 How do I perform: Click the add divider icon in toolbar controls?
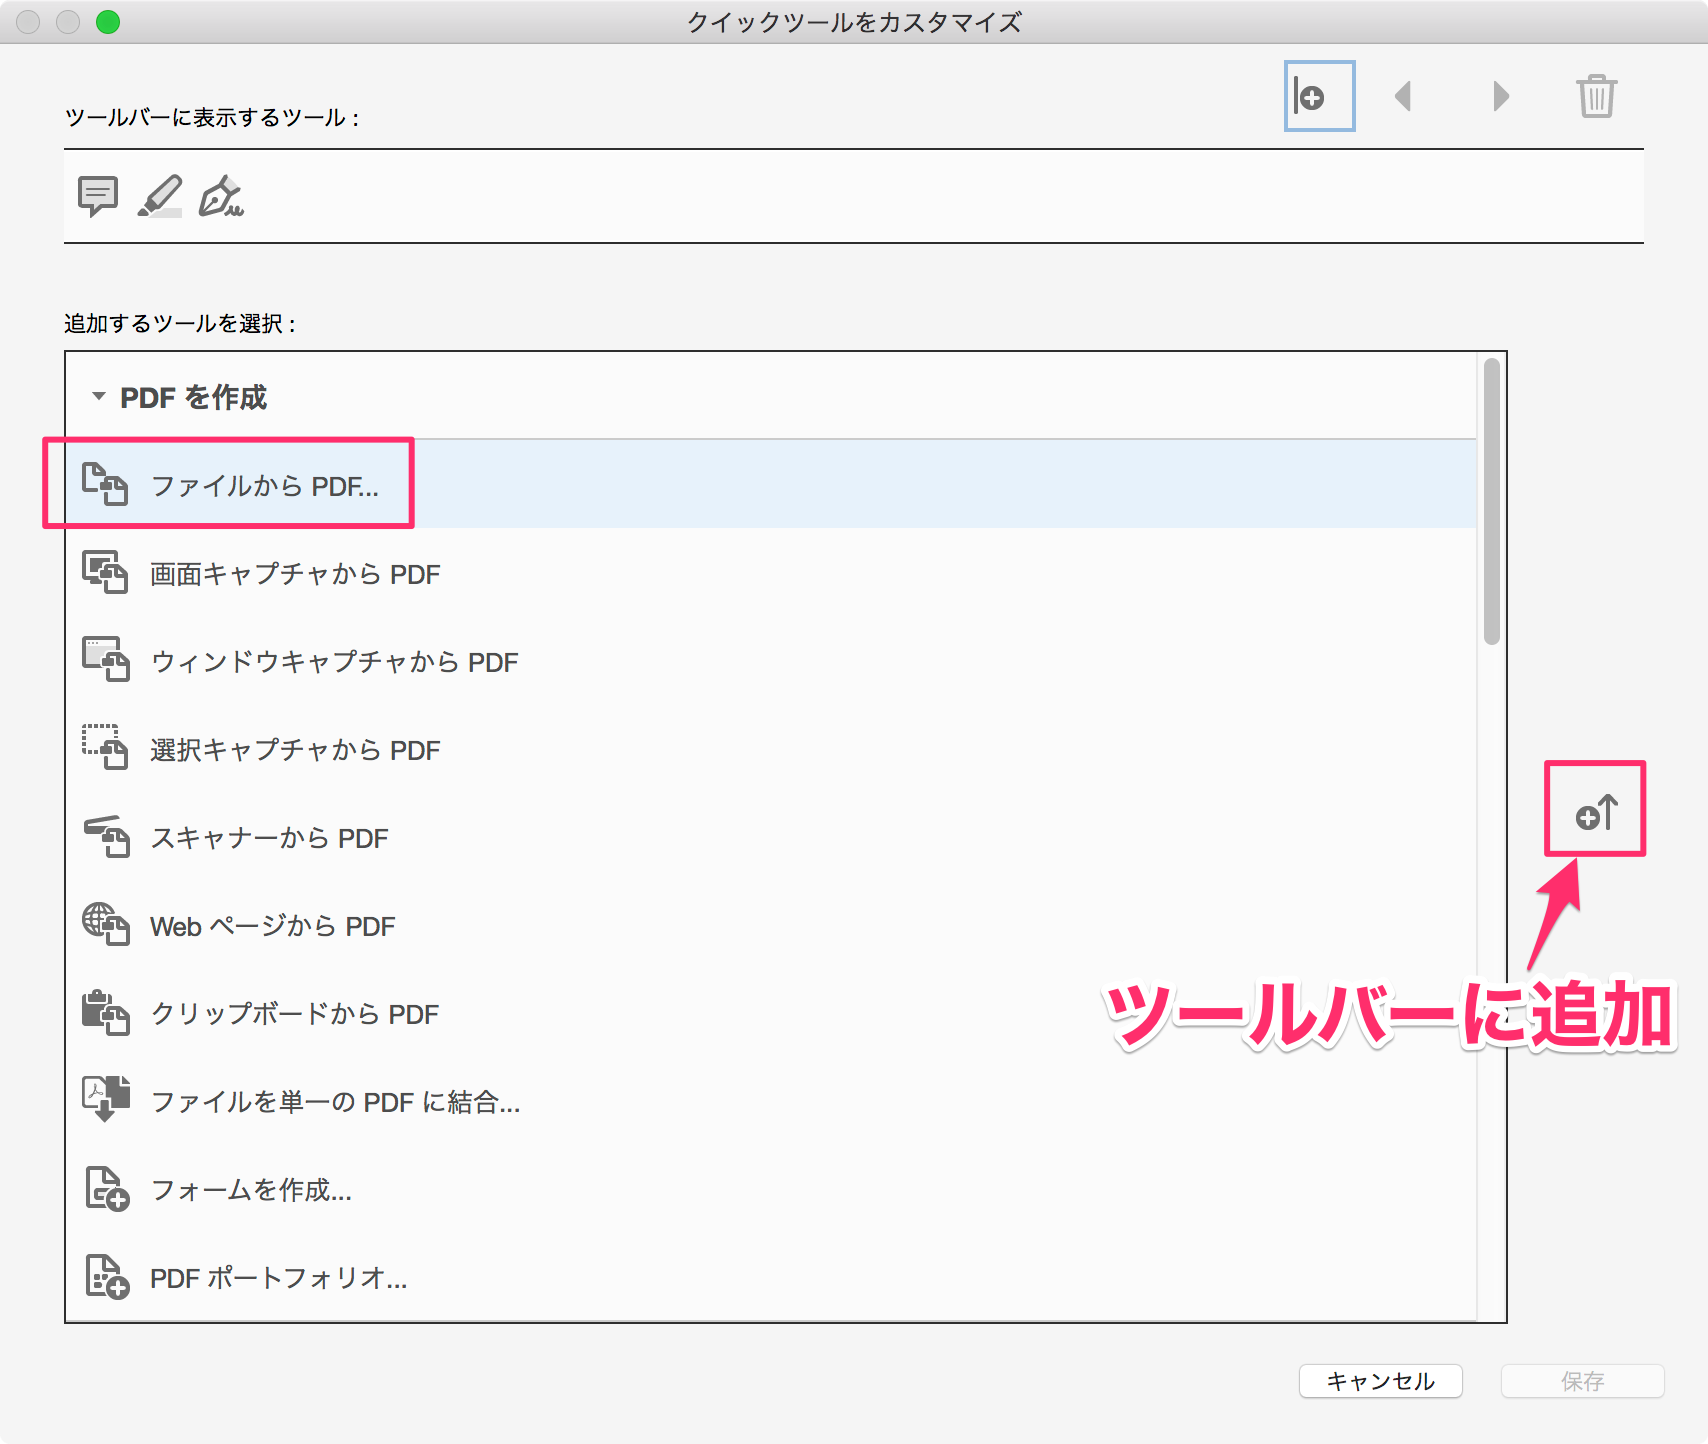click(x=1319, y=96)
